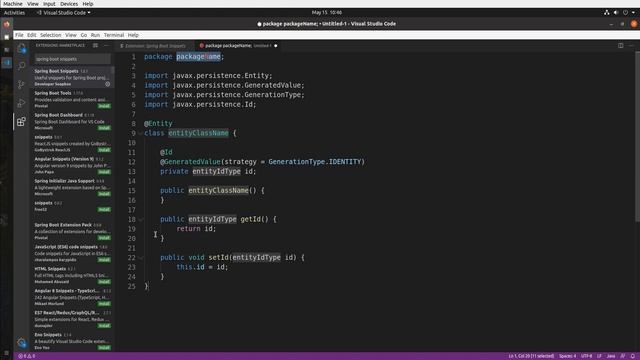Open the editor more actions ellipsis
Image resolution: width=640 pixels, height=360 pixels.
(631, 46)
